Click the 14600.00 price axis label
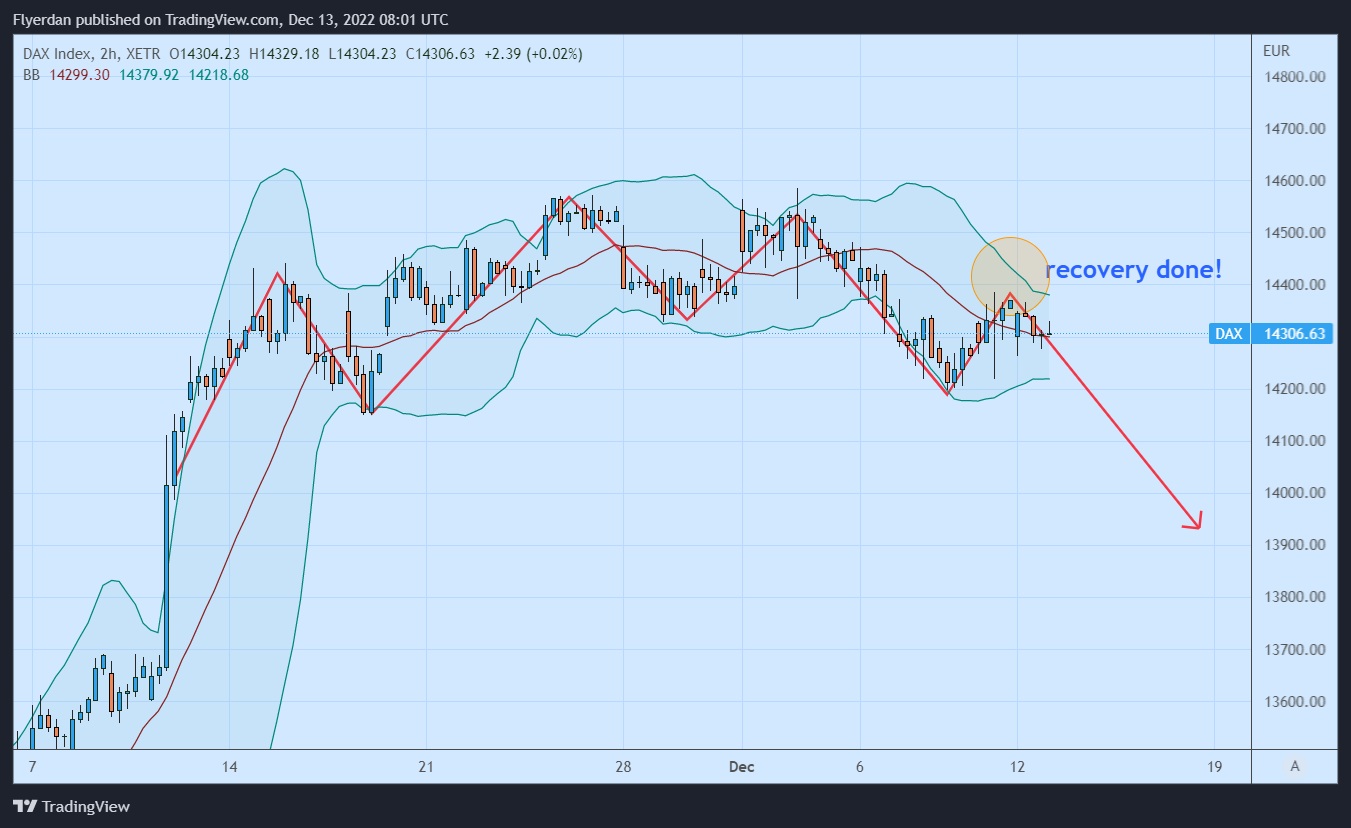This screenshot has width=1351, height=828. (1296, 181)
